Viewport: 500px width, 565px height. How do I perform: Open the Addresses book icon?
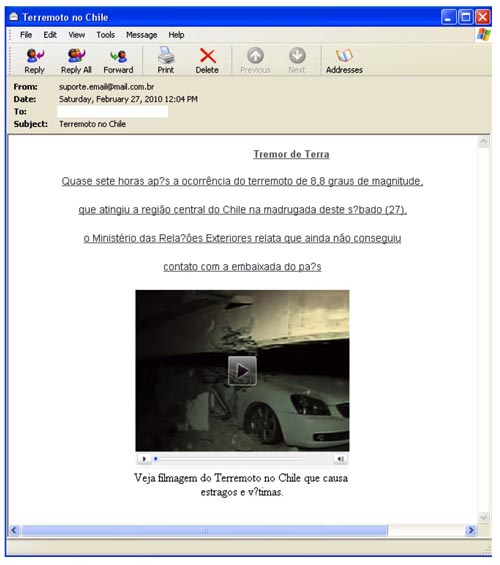[x=344, y=61]
